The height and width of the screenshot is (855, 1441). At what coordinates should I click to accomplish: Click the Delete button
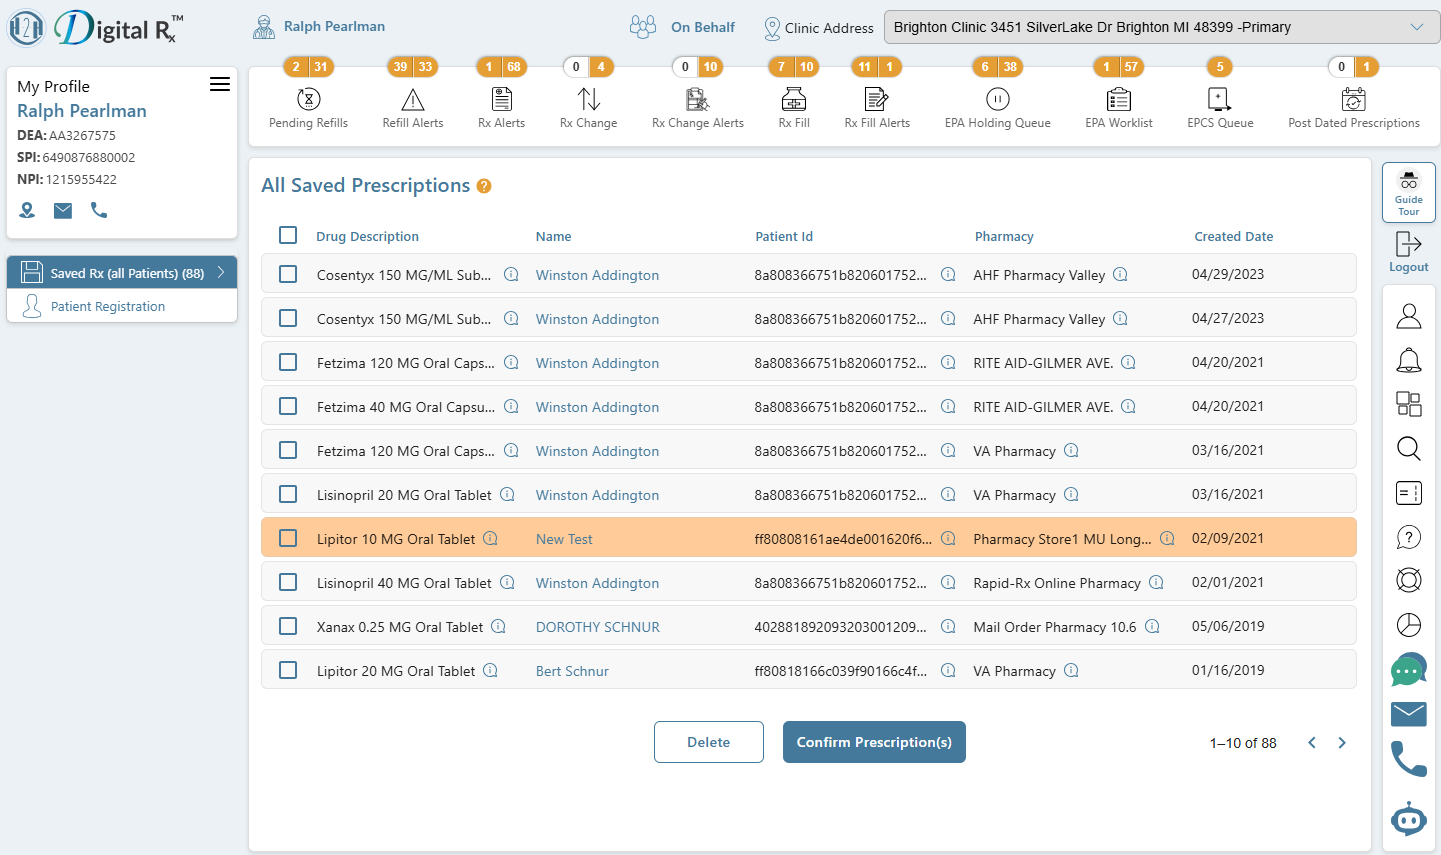coord(709,742)
